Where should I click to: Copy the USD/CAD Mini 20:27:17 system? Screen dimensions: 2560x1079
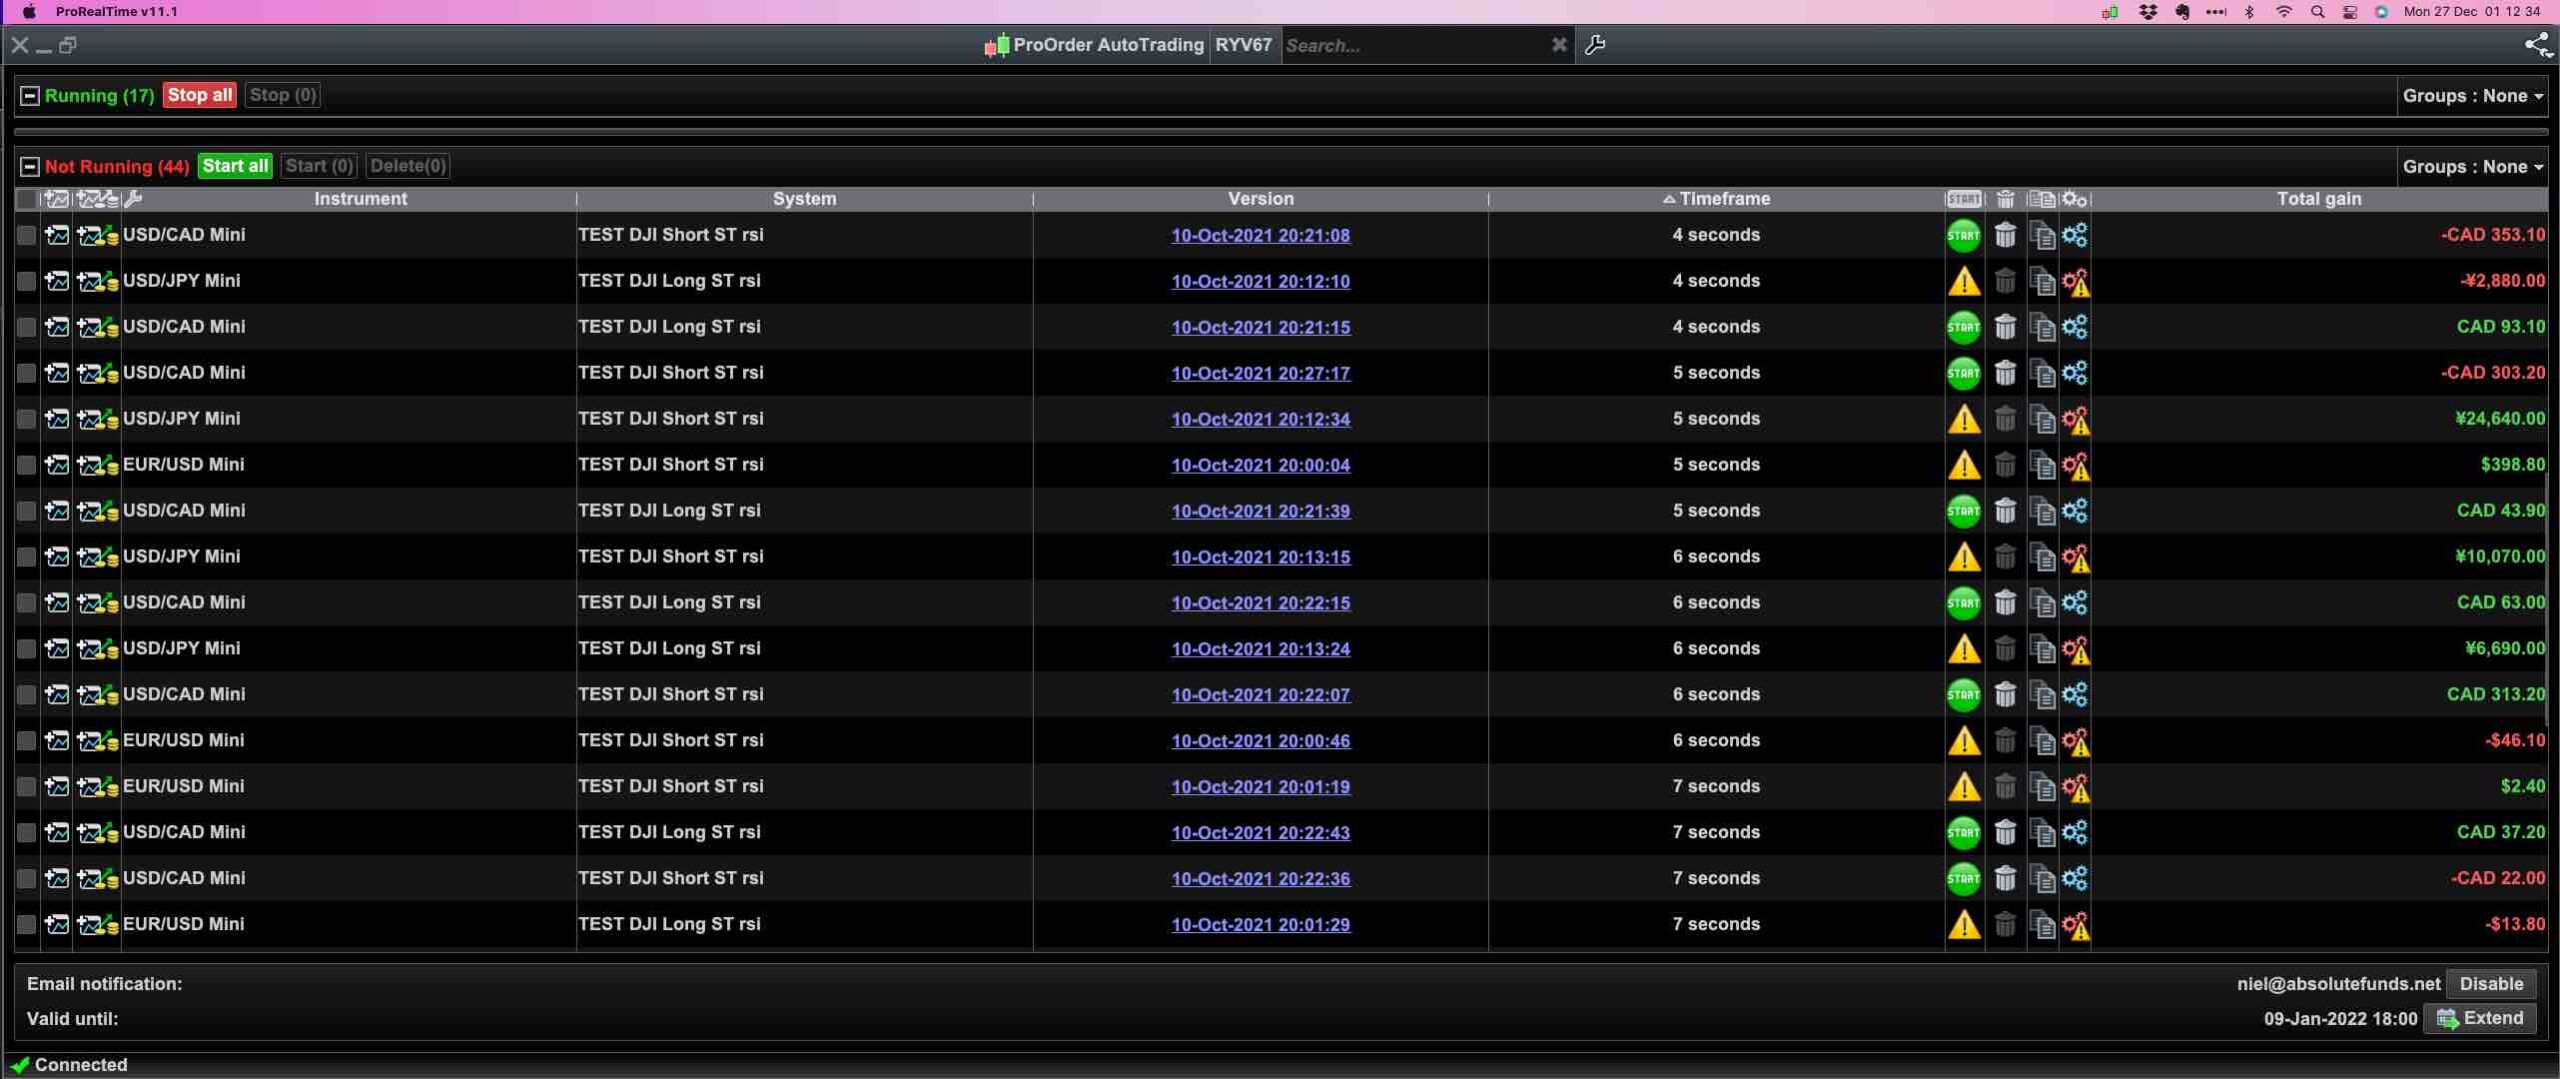(2041, 373)
